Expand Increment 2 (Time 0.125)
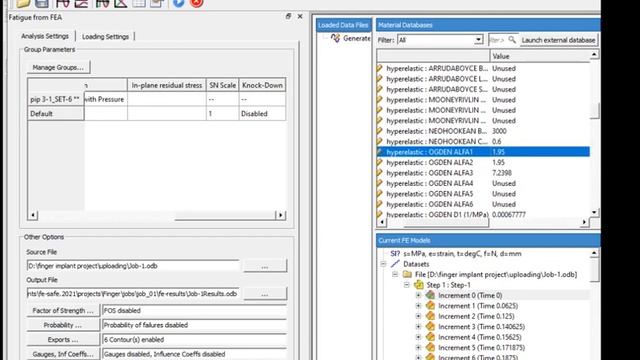The width and height of the screenshot is (640, 360). pos(418,316)
